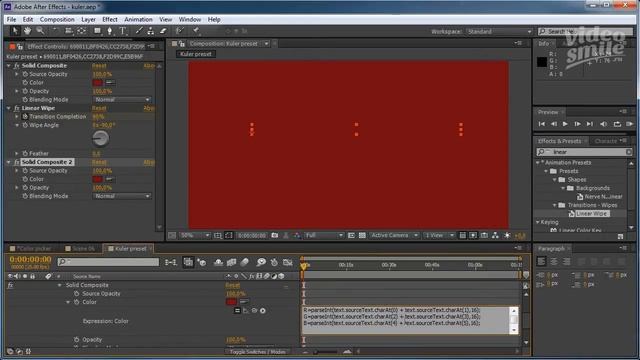Select the Clone Stamp tool

coord(151,31)
